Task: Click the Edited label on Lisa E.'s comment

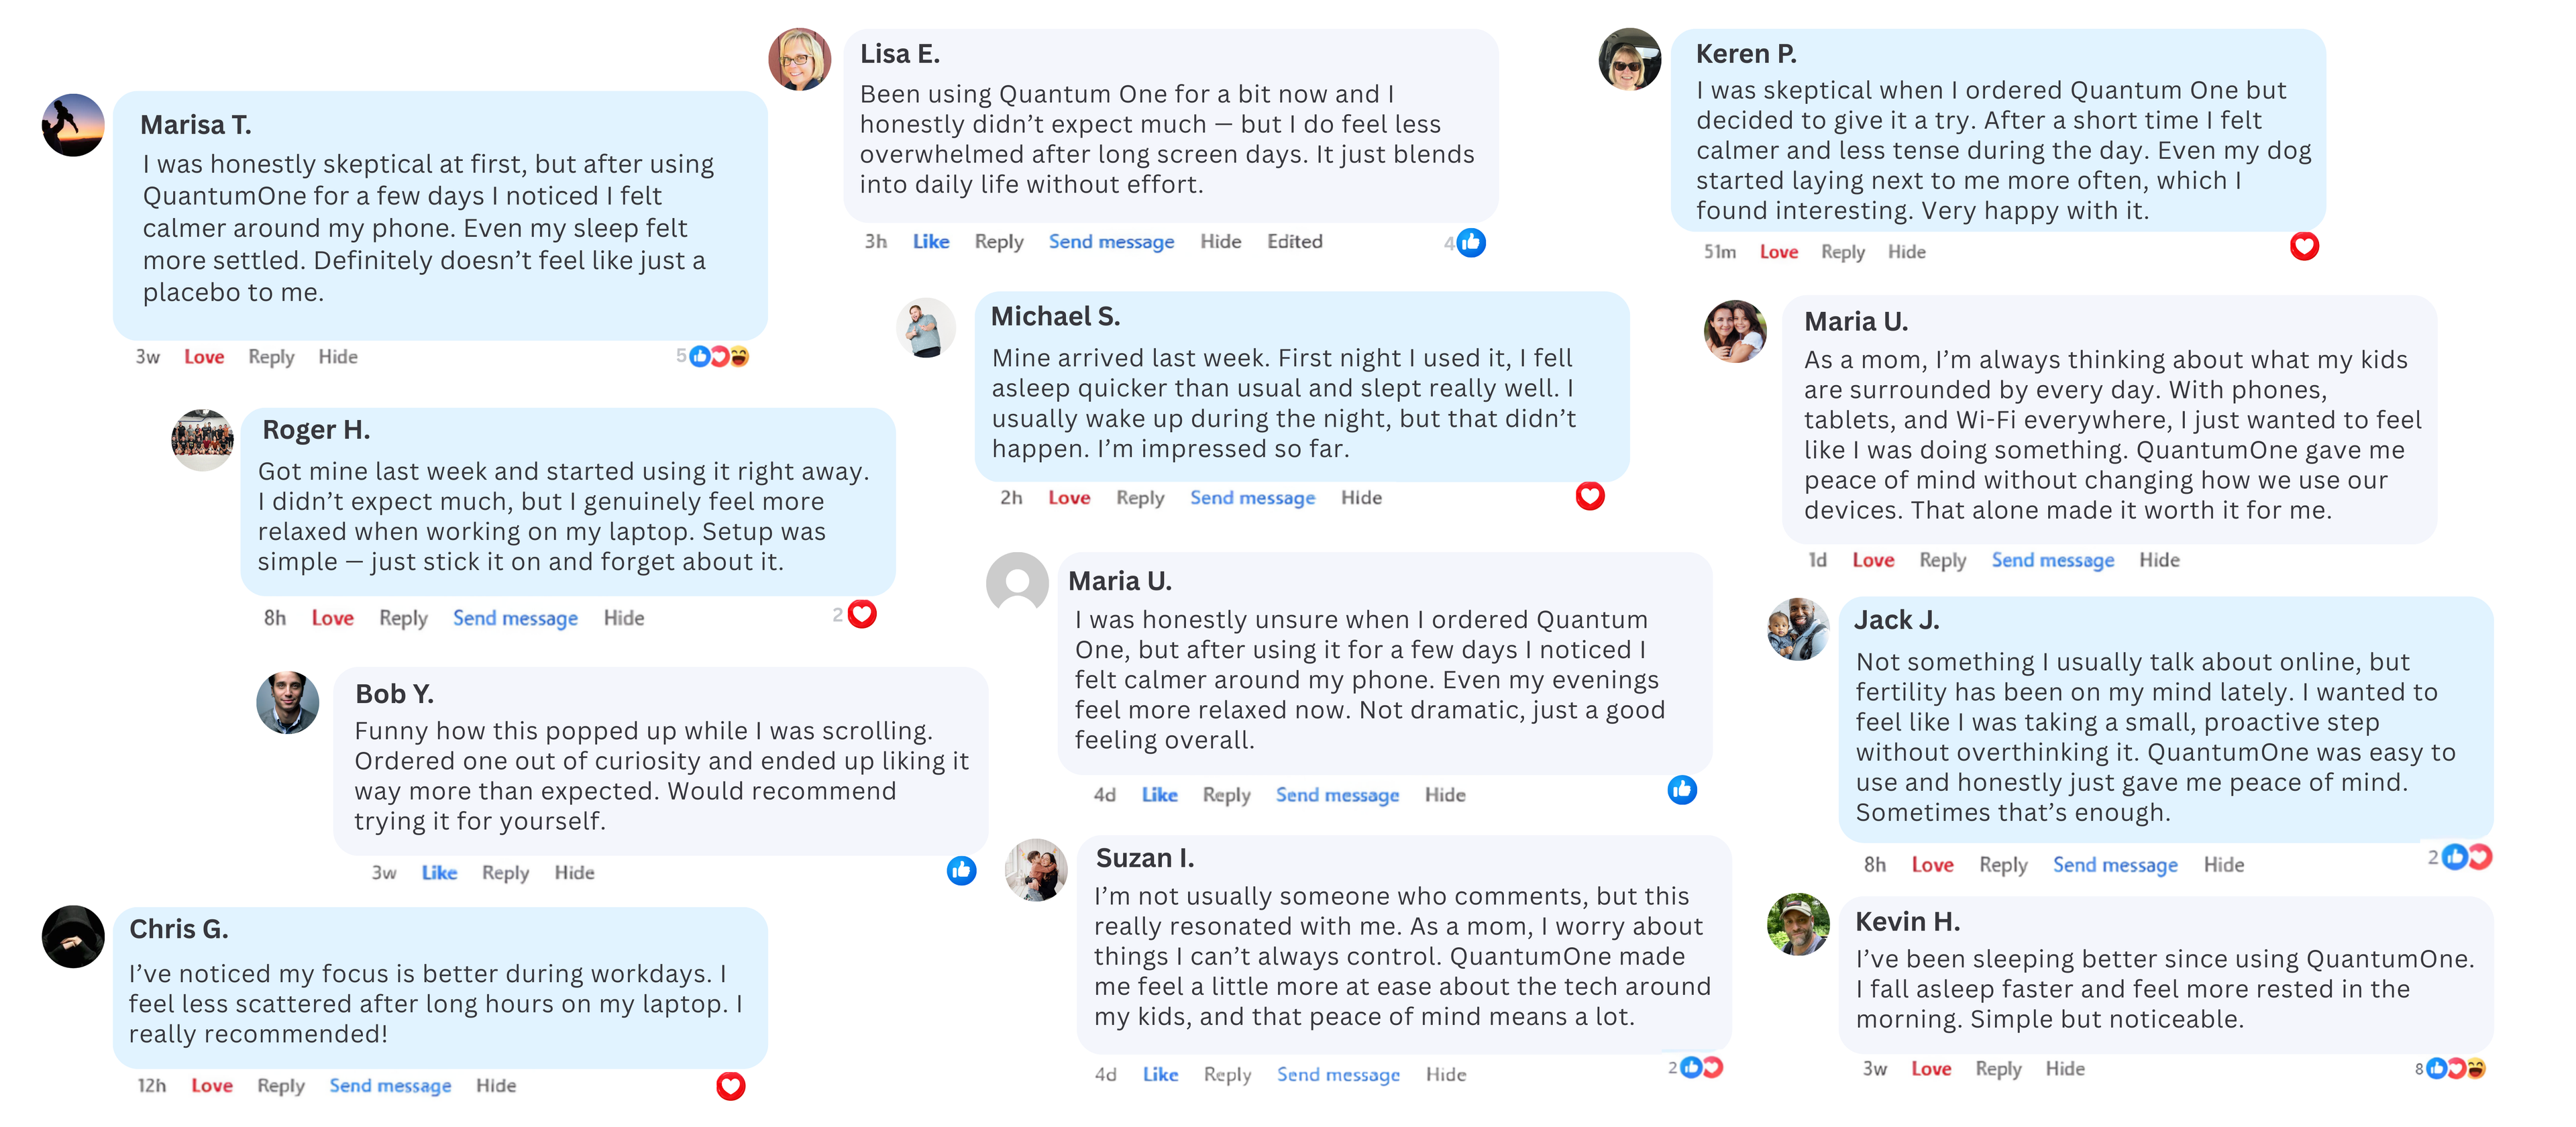Action: pos(1294,242)
